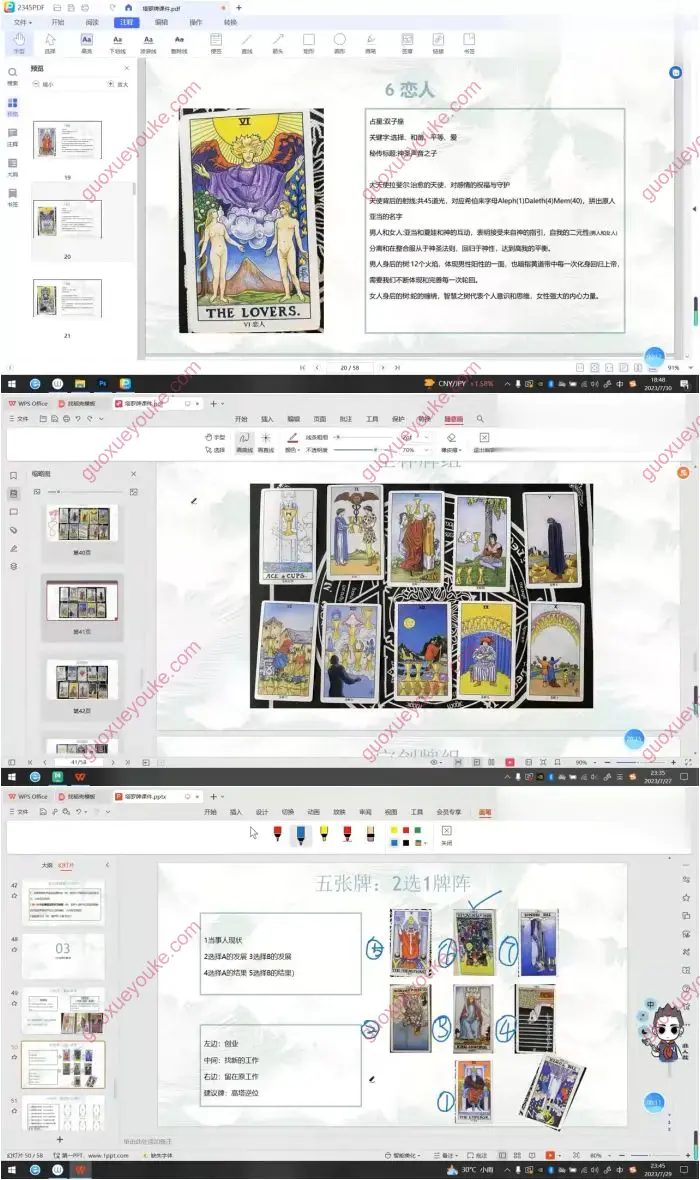700x1180 pixels.
Task: Expand the 颜色 color dropdown in drawing toolbar
Action: tap(292, 450)
